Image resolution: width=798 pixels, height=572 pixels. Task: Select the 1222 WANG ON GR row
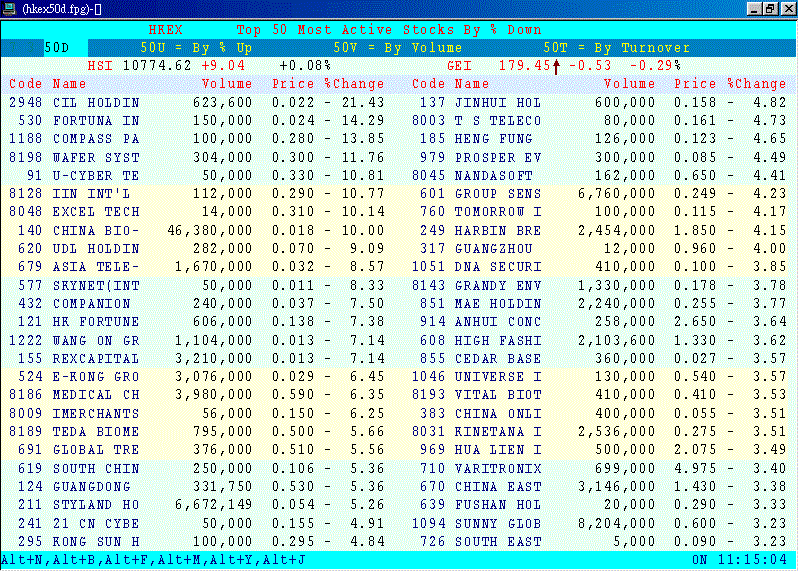(196, 340)
